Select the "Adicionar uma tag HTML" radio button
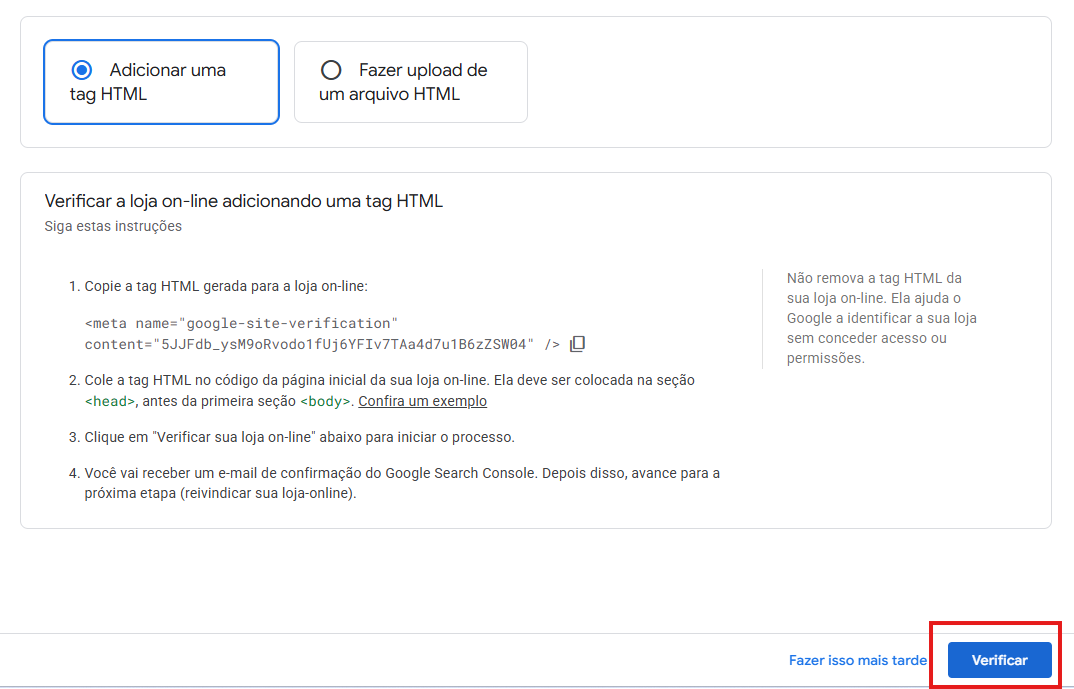The width and height of the screenshot is (1074, 689). tap(82, 70)
